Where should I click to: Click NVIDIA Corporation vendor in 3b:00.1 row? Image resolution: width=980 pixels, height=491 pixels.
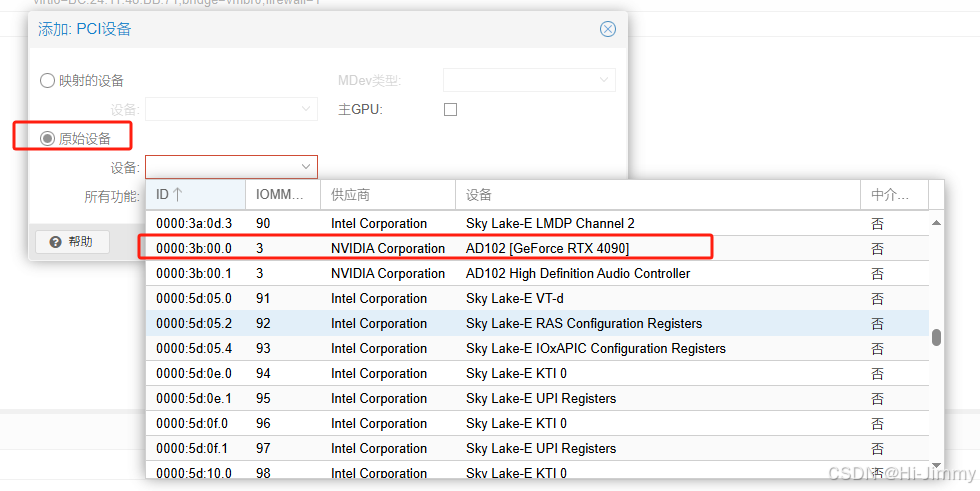[388, 274]
